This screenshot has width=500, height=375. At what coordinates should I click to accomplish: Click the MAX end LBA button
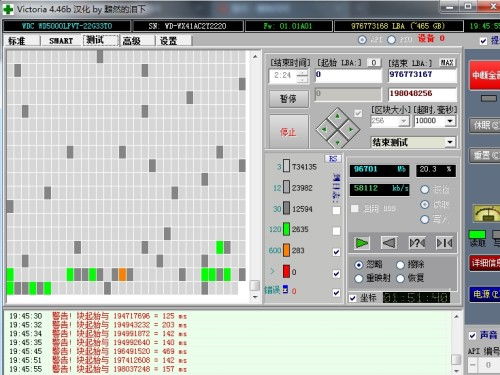[x=447, y=62]
